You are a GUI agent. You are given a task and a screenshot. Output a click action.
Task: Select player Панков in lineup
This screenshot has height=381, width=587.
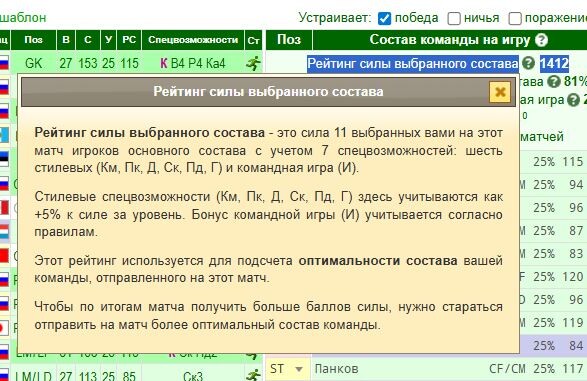coord(336,369)
